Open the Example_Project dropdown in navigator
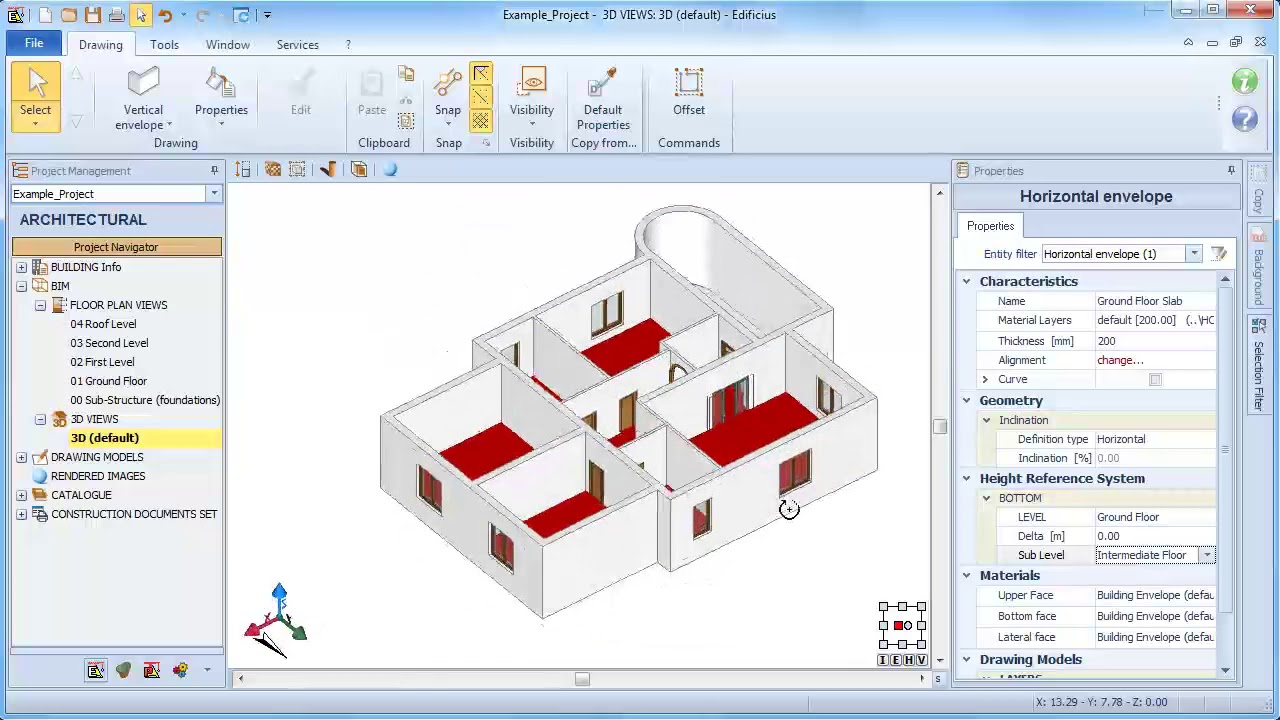This screenshot has width=1280, height=720. [x=213, y=194]
